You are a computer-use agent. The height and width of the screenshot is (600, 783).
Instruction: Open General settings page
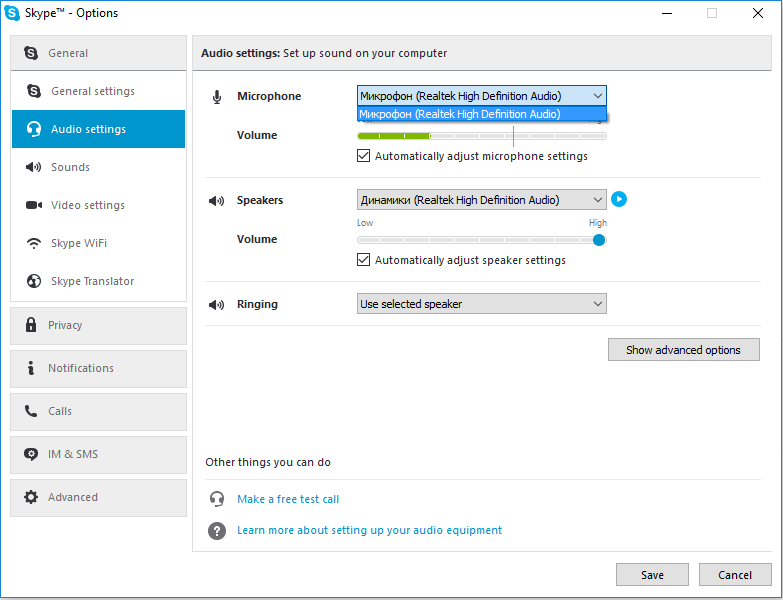[98, 91]
